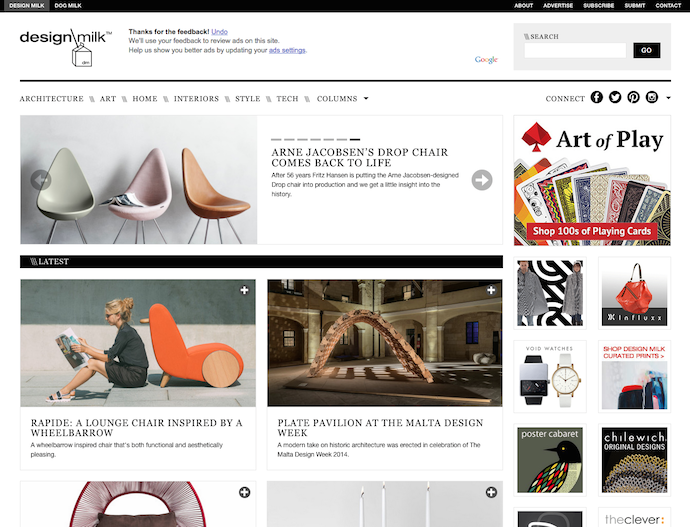This screenshot has height=527, width=690.
Task: Open Design Milk Facebook page icon
Action: (x=596, y=97)
